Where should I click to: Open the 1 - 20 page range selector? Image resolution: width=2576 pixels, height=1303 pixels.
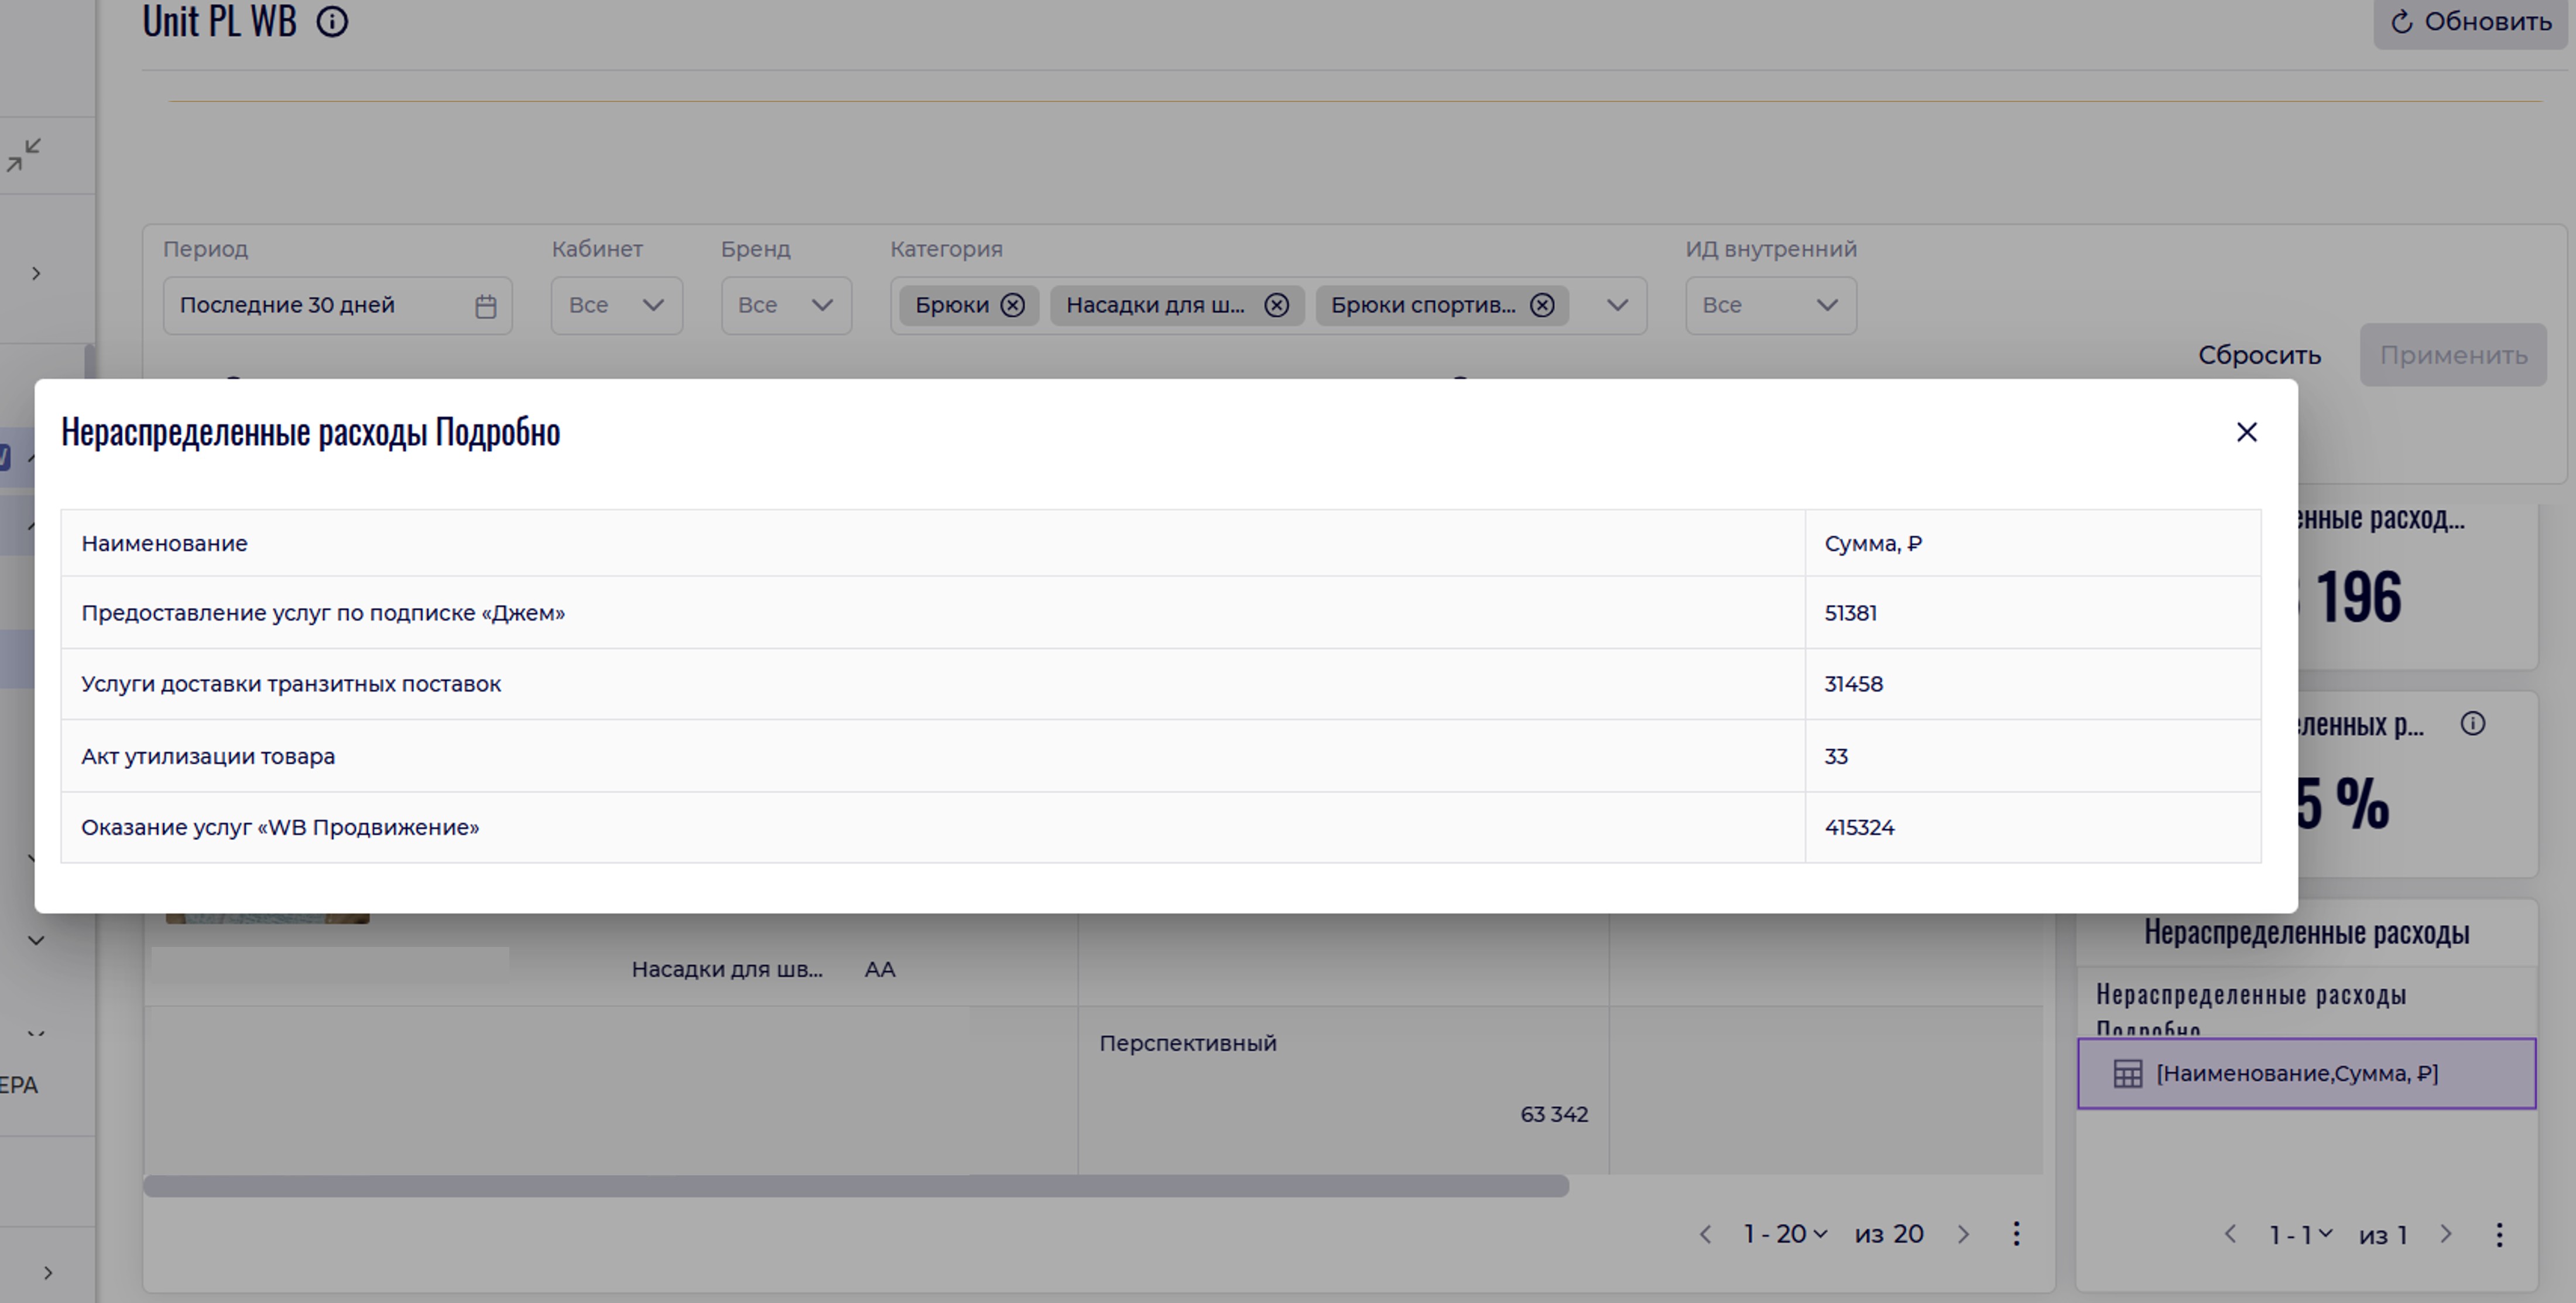click(x=1785, y=1234)
